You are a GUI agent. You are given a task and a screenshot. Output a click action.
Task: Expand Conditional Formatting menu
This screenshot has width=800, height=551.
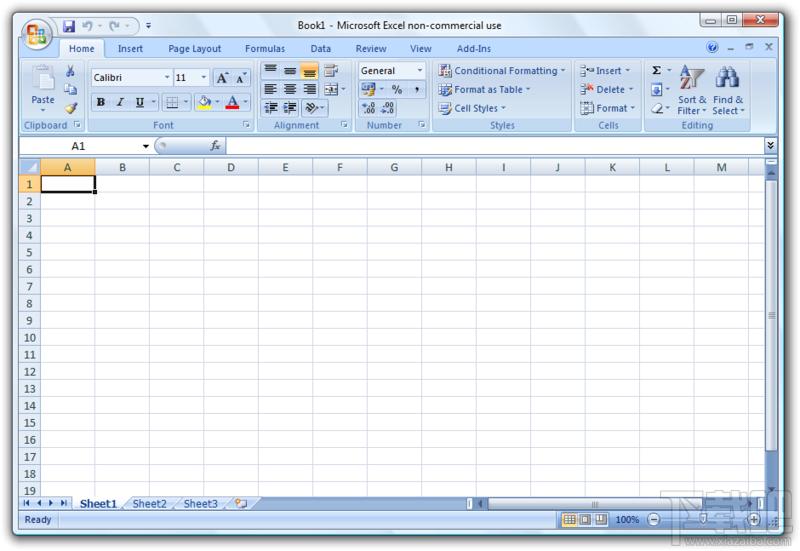point(502,71)
